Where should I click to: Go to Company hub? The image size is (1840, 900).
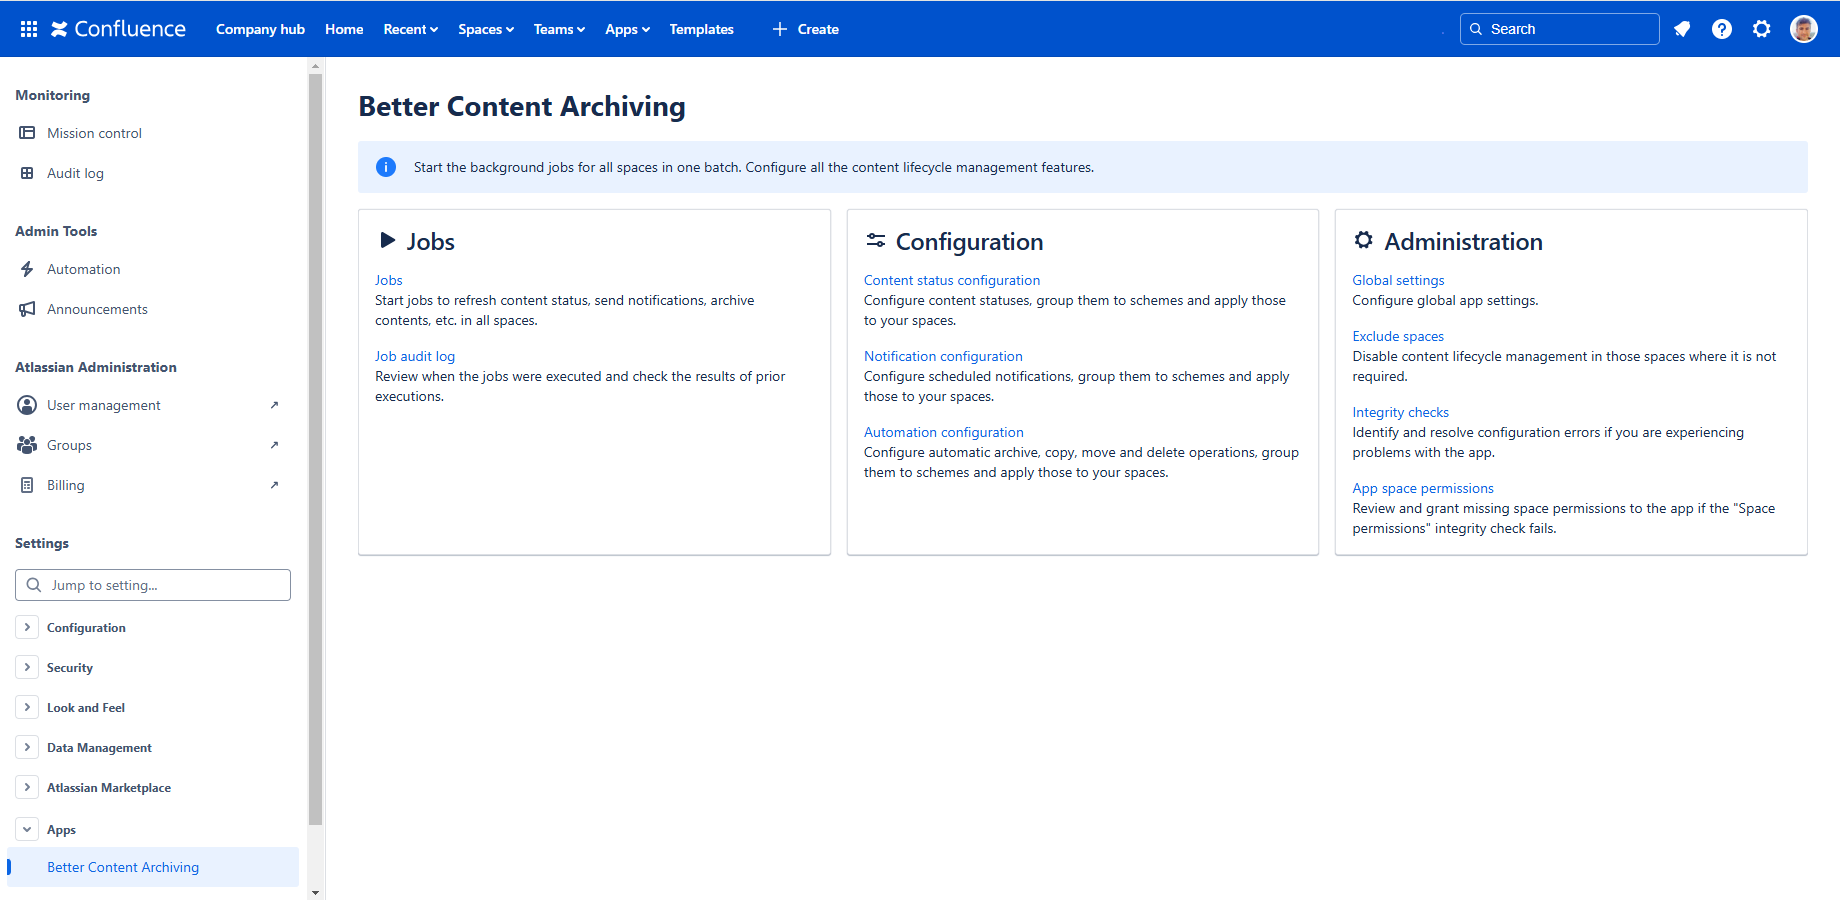[x=260, y=29]
